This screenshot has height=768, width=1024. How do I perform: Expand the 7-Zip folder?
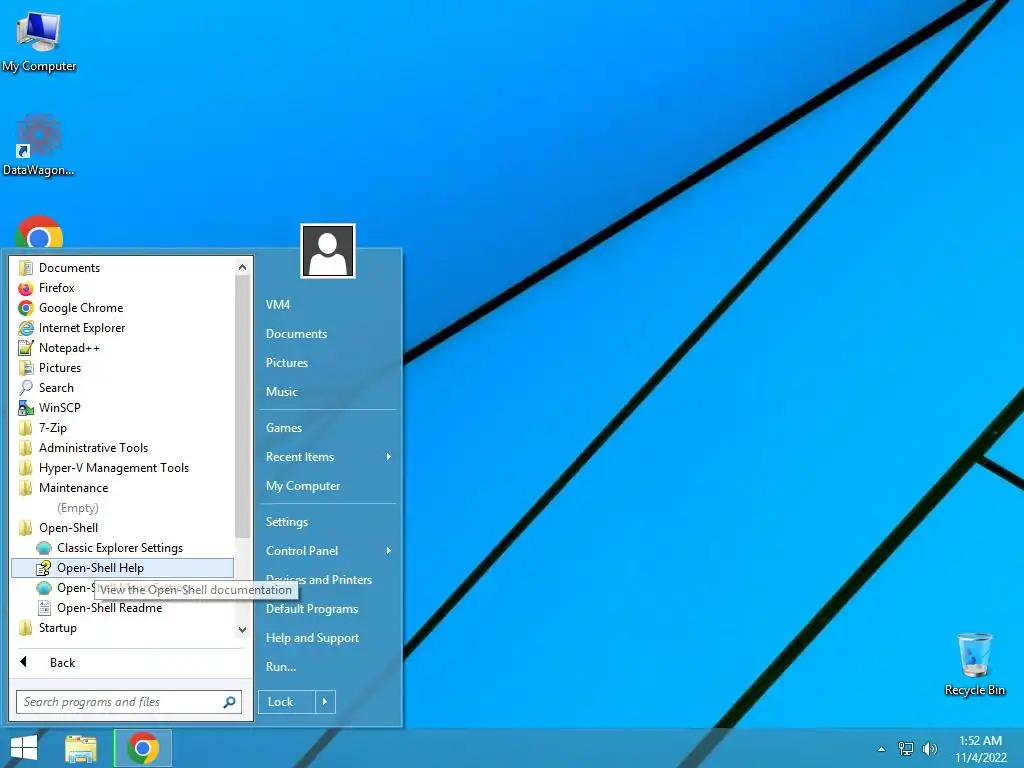[123, 428]
